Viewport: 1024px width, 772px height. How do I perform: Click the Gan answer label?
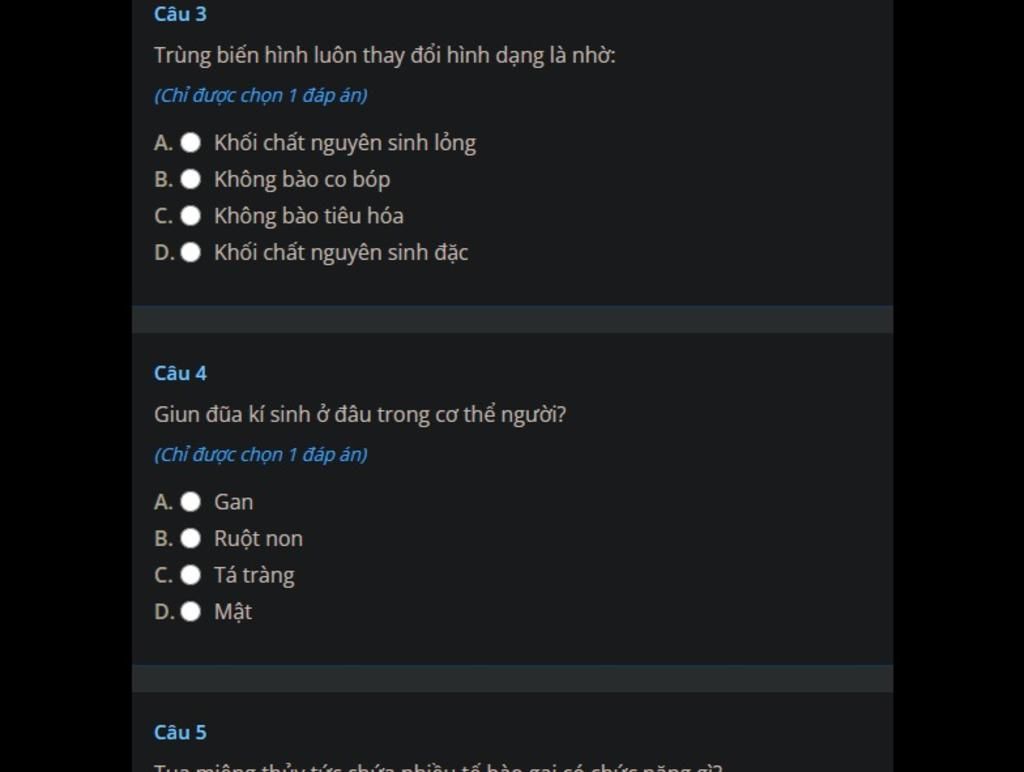coord(233,502)
